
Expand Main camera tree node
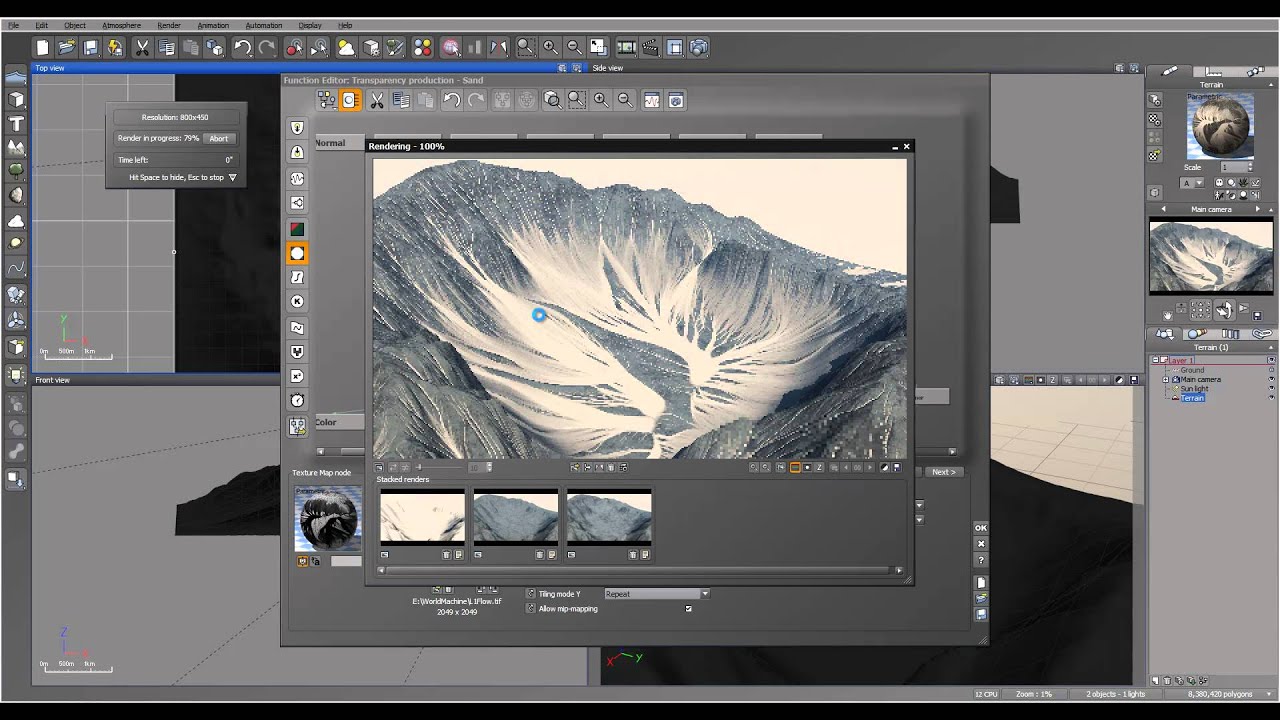(x=1165, y=380)
